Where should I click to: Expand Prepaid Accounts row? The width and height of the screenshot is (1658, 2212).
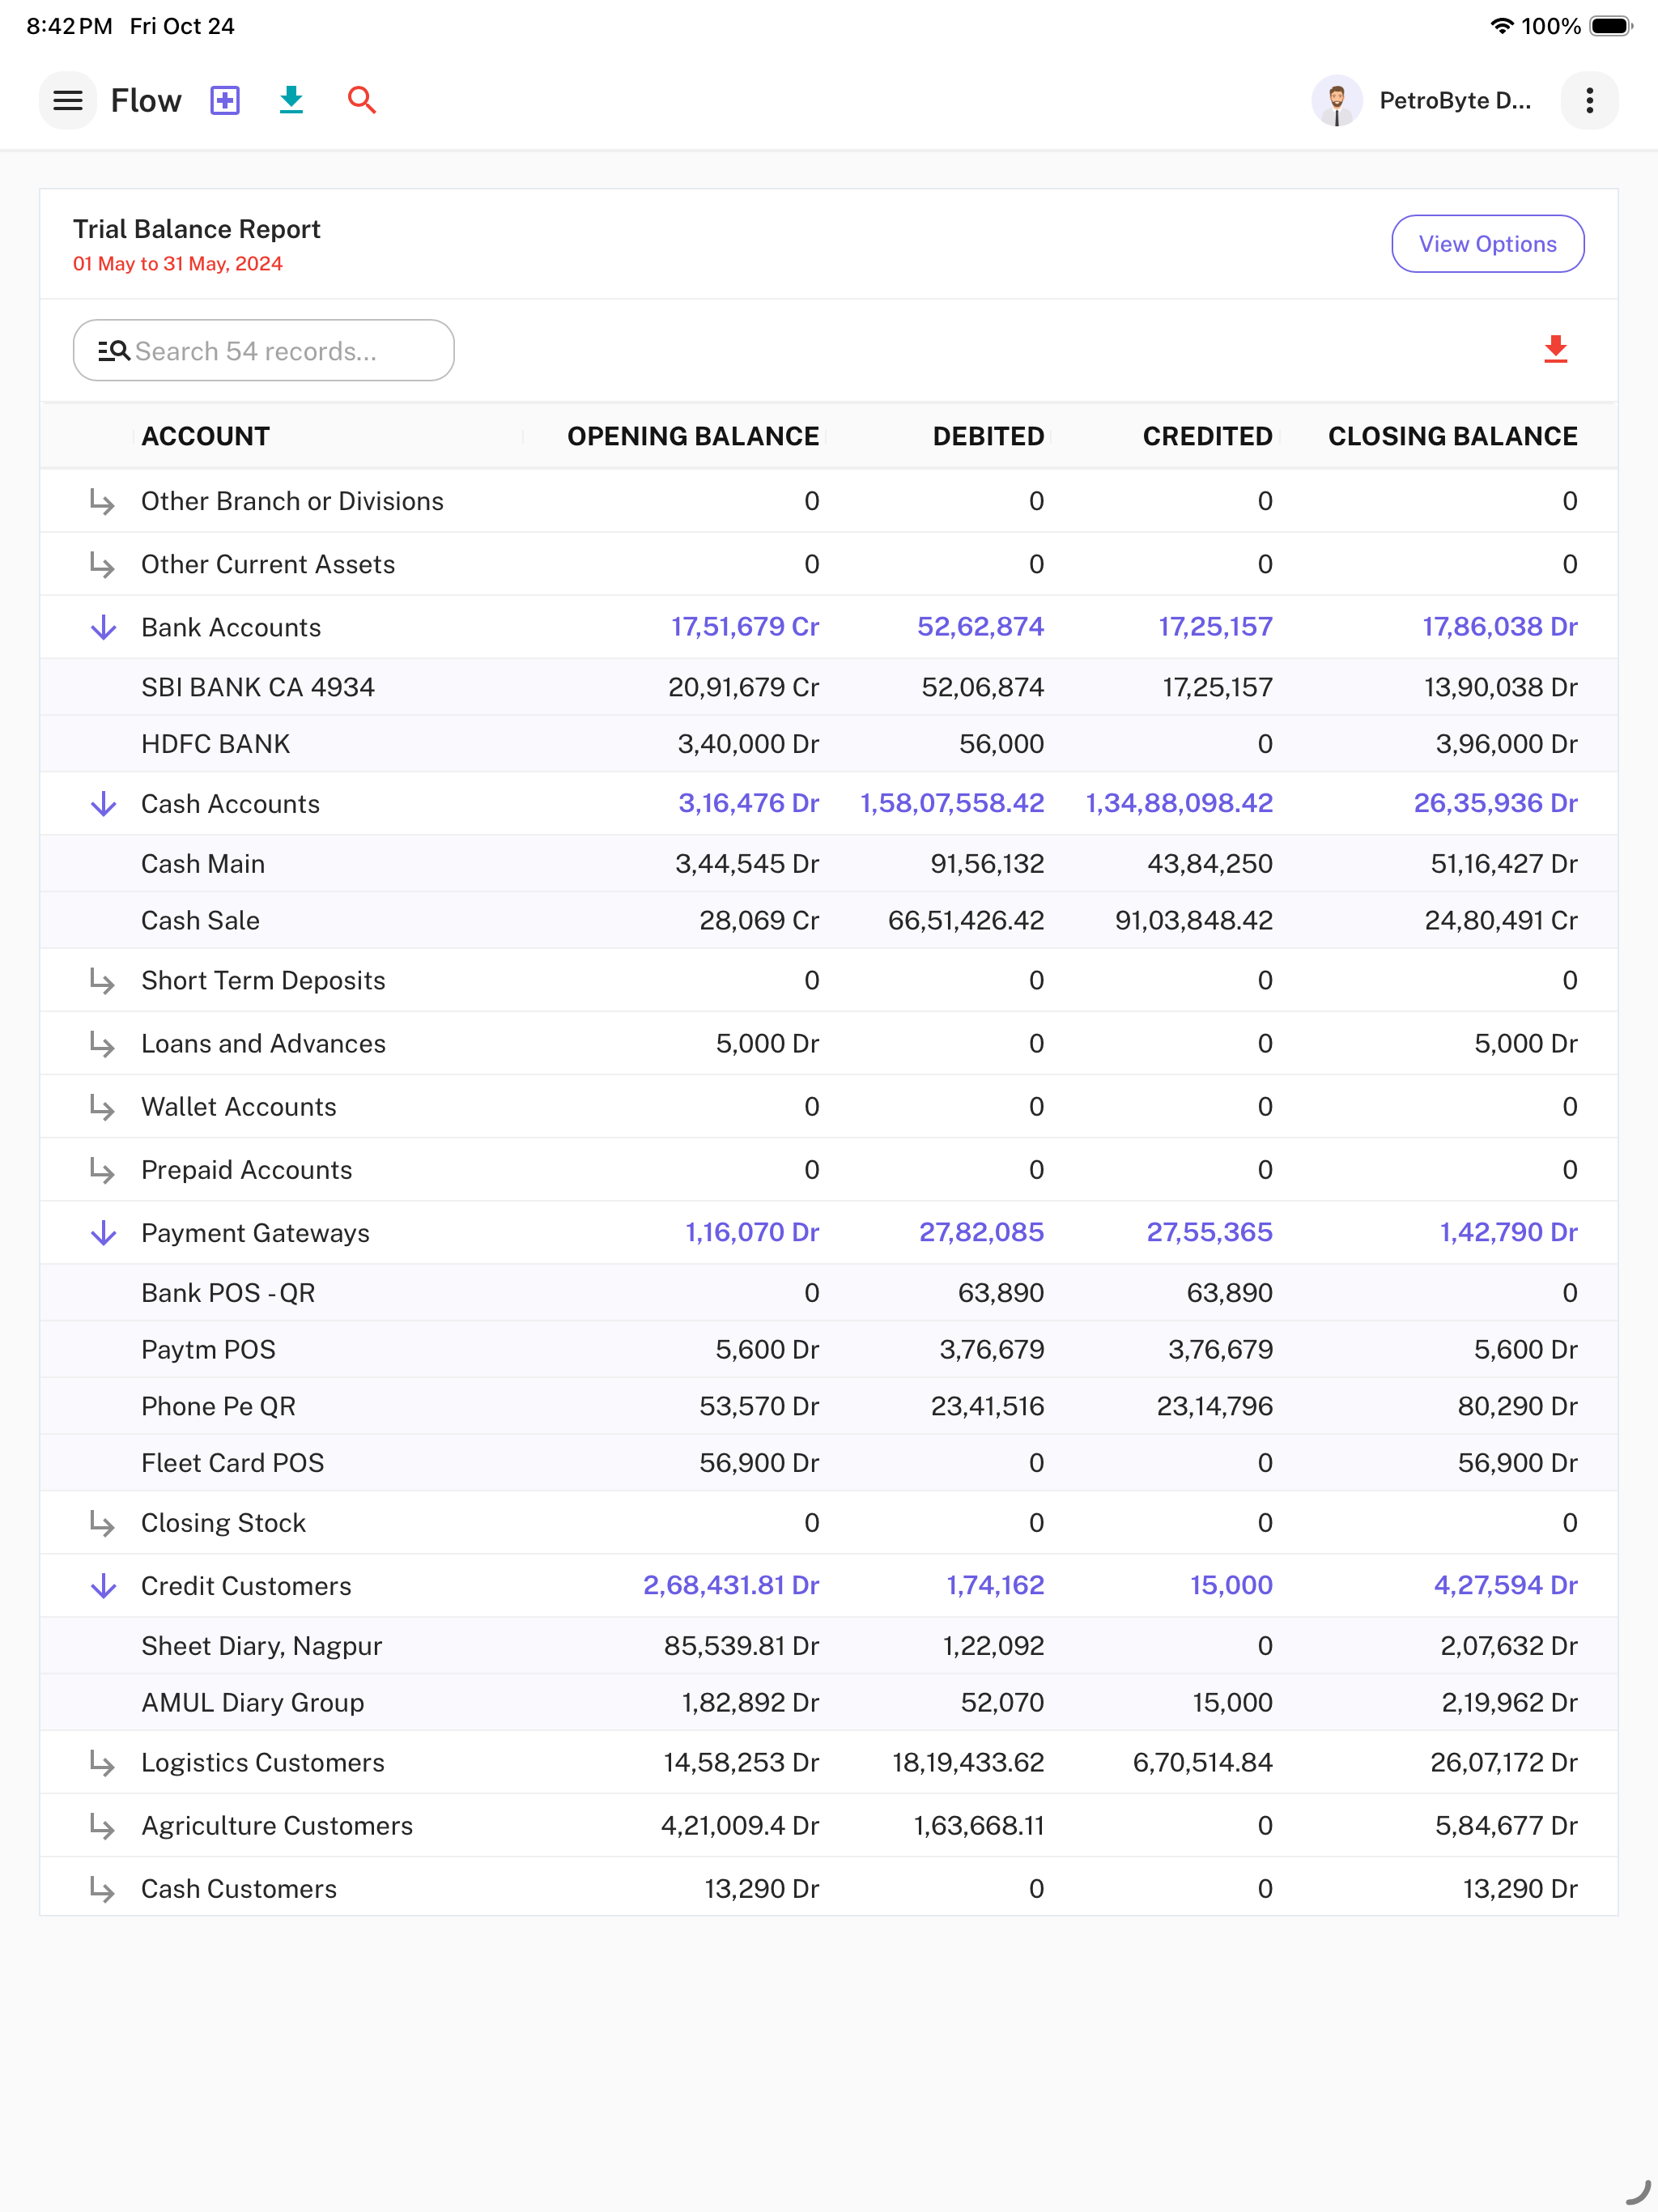102,1169
